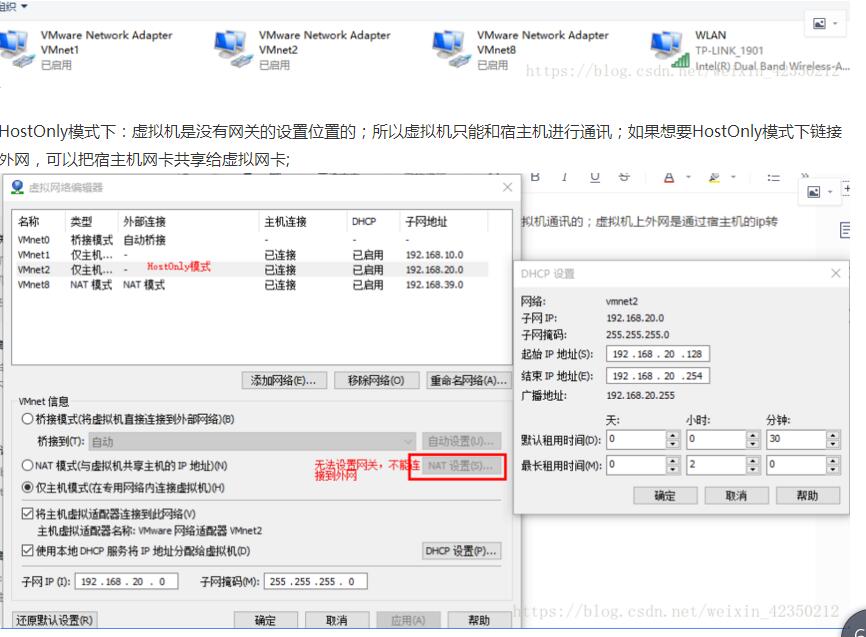Click 结束 IP 地址 field in DHCP dialog
Screen dimensions: 866x637
(x=658, y=376)
